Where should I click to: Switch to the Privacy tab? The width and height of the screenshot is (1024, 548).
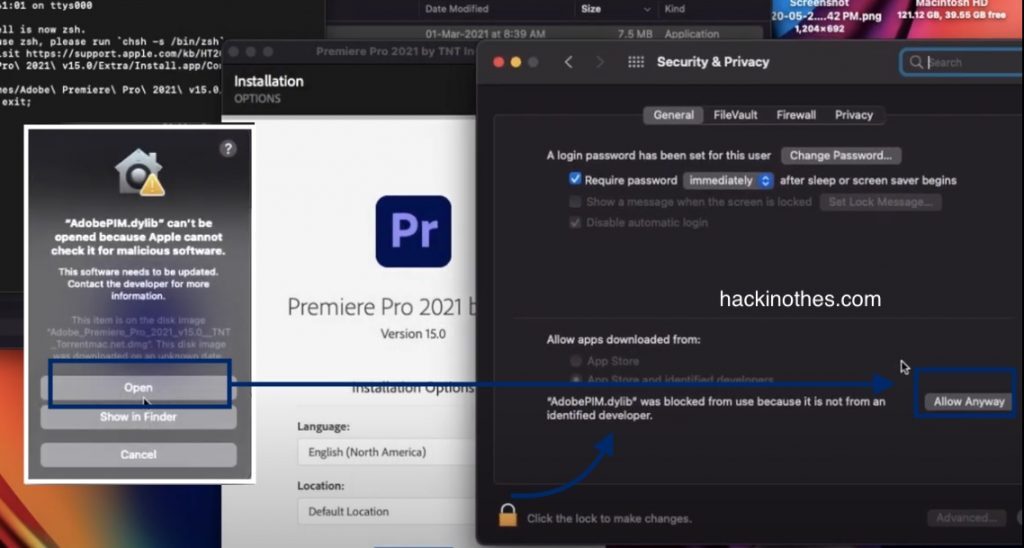click(854, 115)
